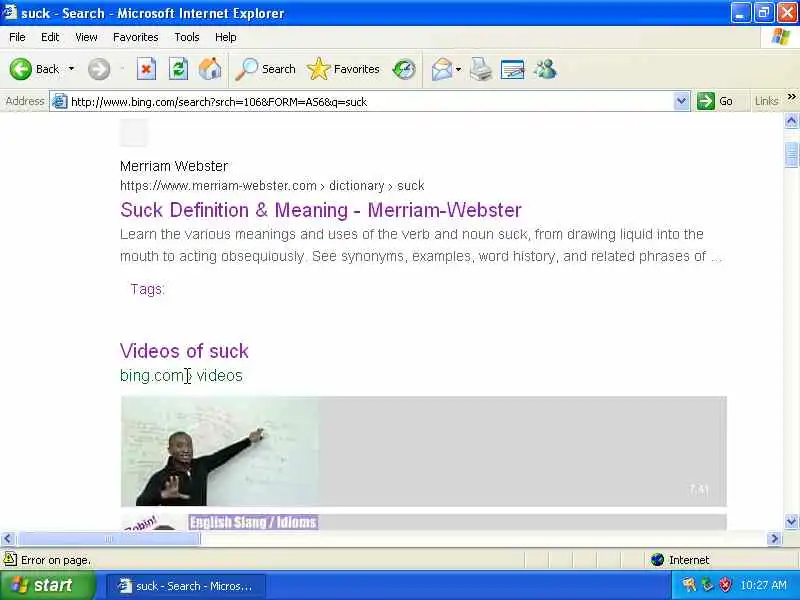
Task: Click the second system tray icon
Action: tap(707, 585)
